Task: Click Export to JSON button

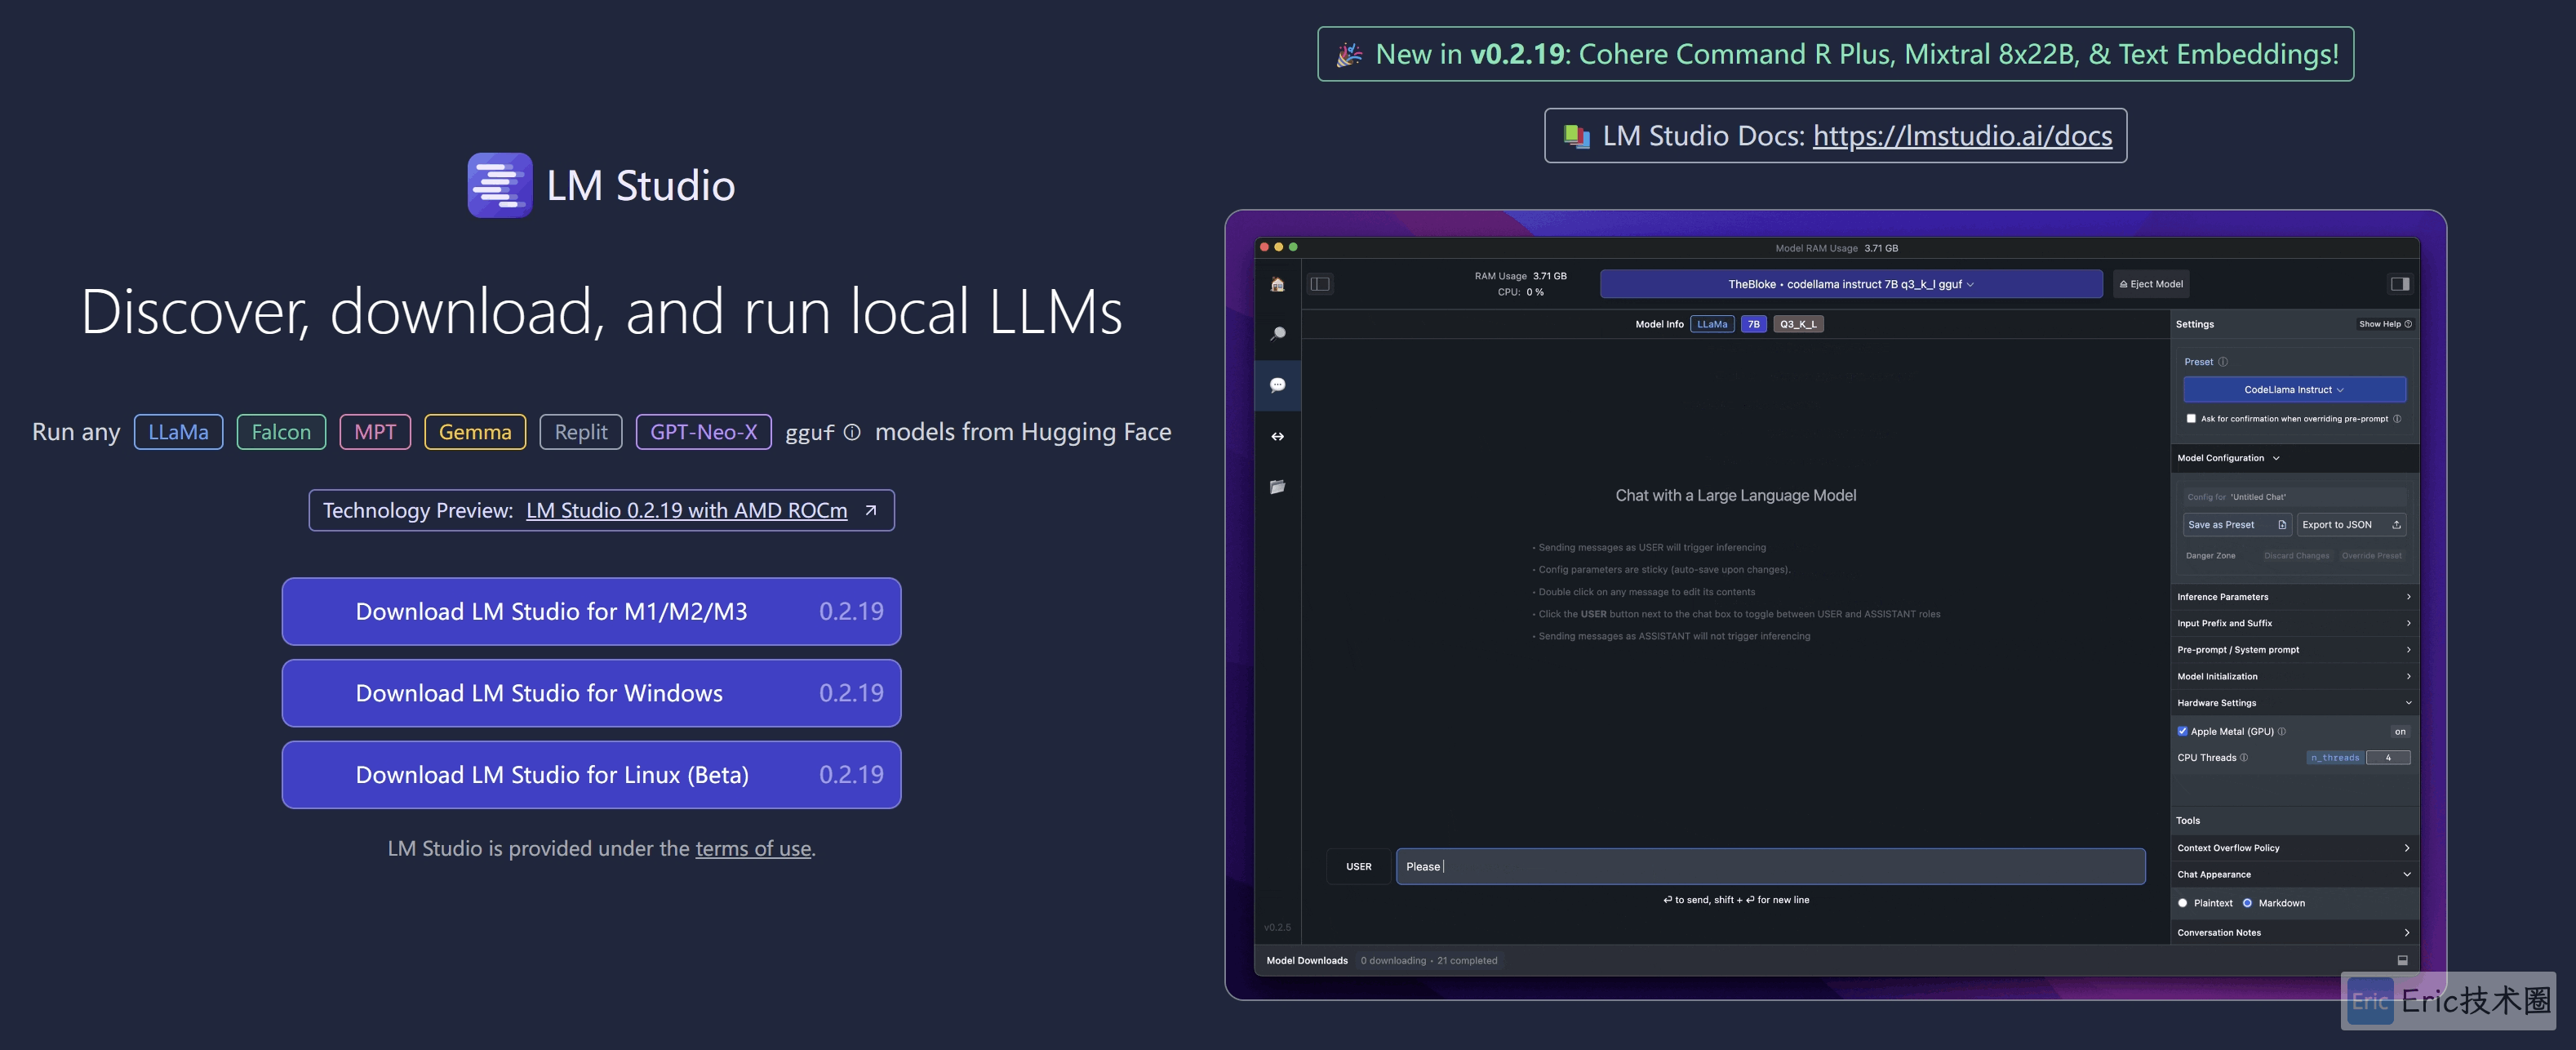Action: (2351, 525)
